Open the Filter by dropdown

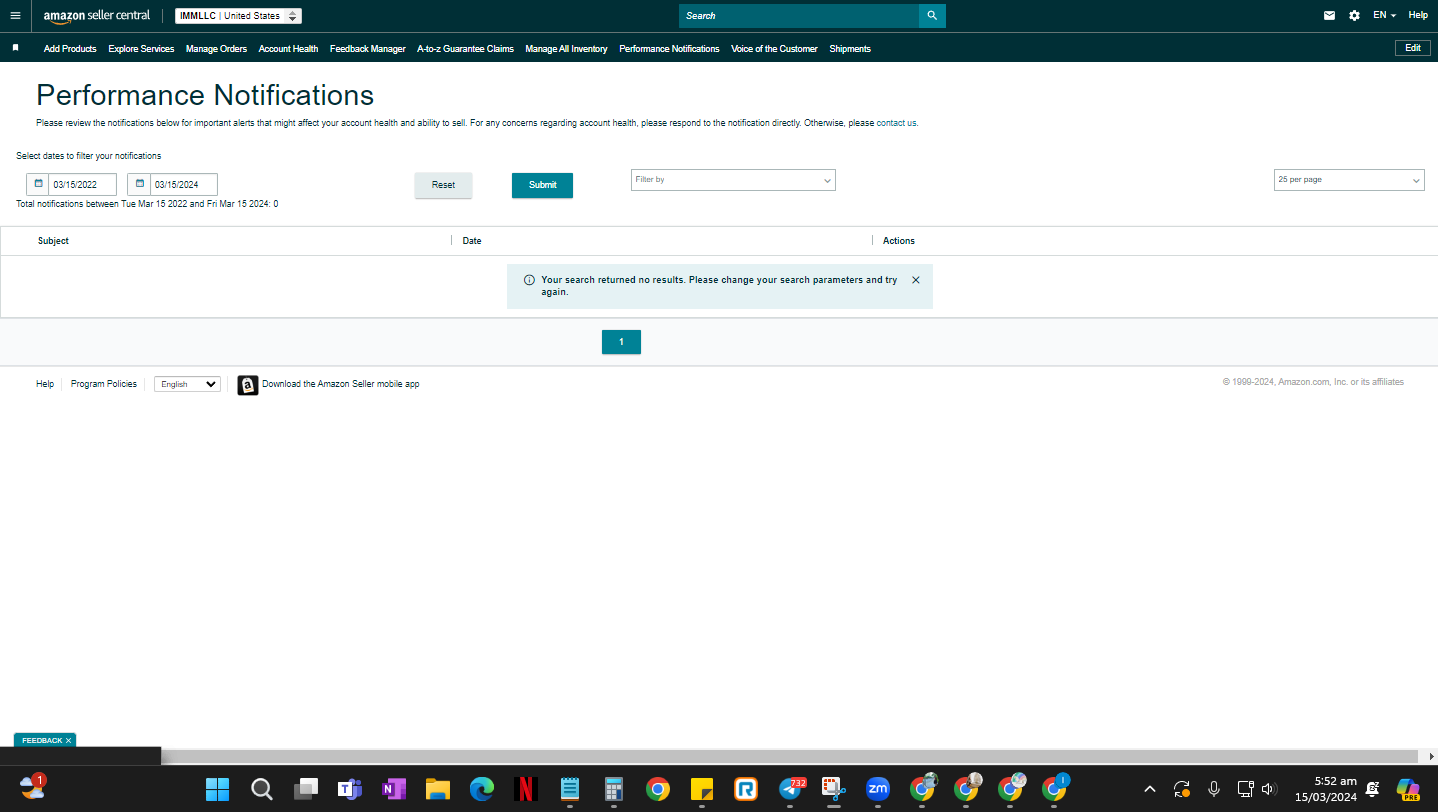pyautogui.click(x=733, y=180)
